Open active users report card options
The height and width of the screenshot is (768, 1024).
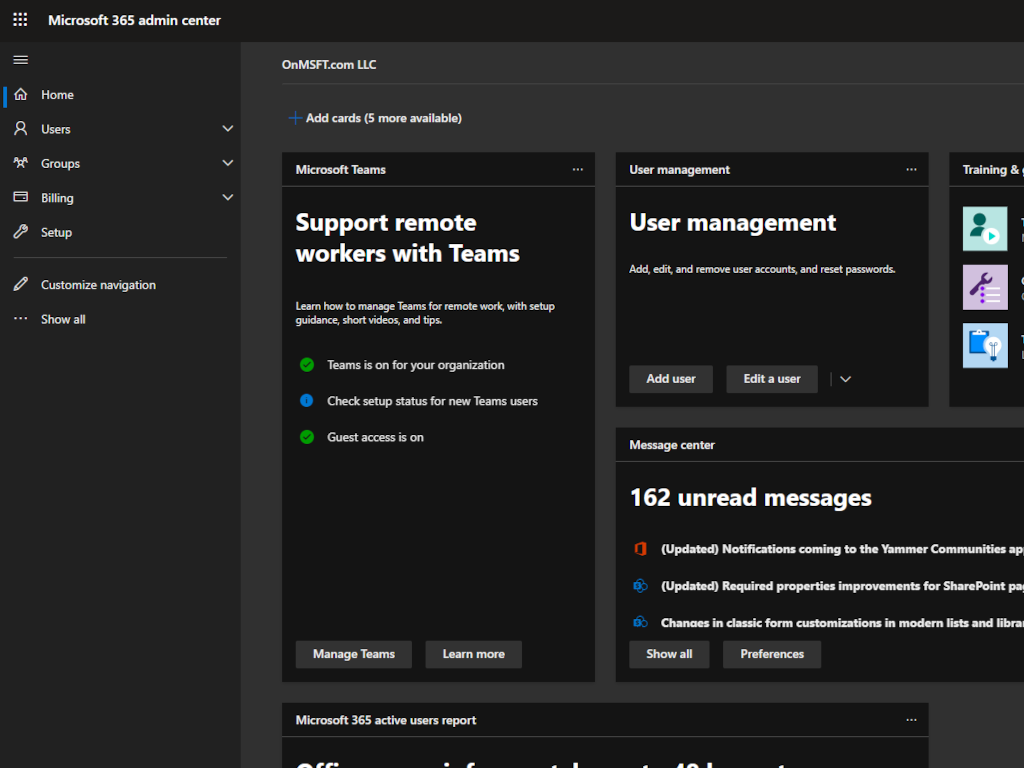pos(911,720)
